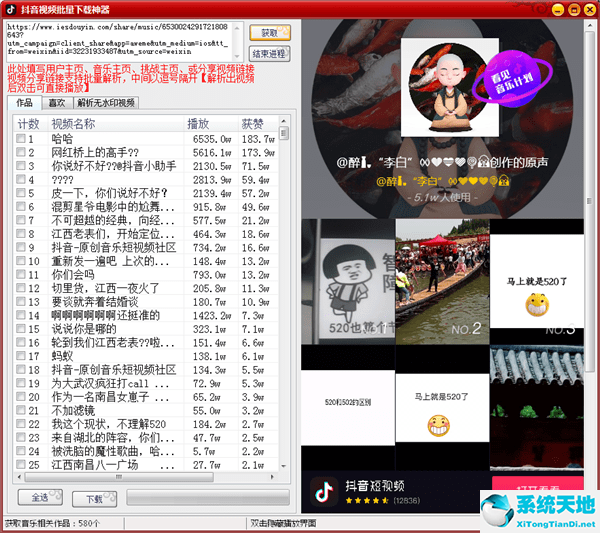Sort by the 视频名称 column header

pyautogui.click(x=116, y=124)
